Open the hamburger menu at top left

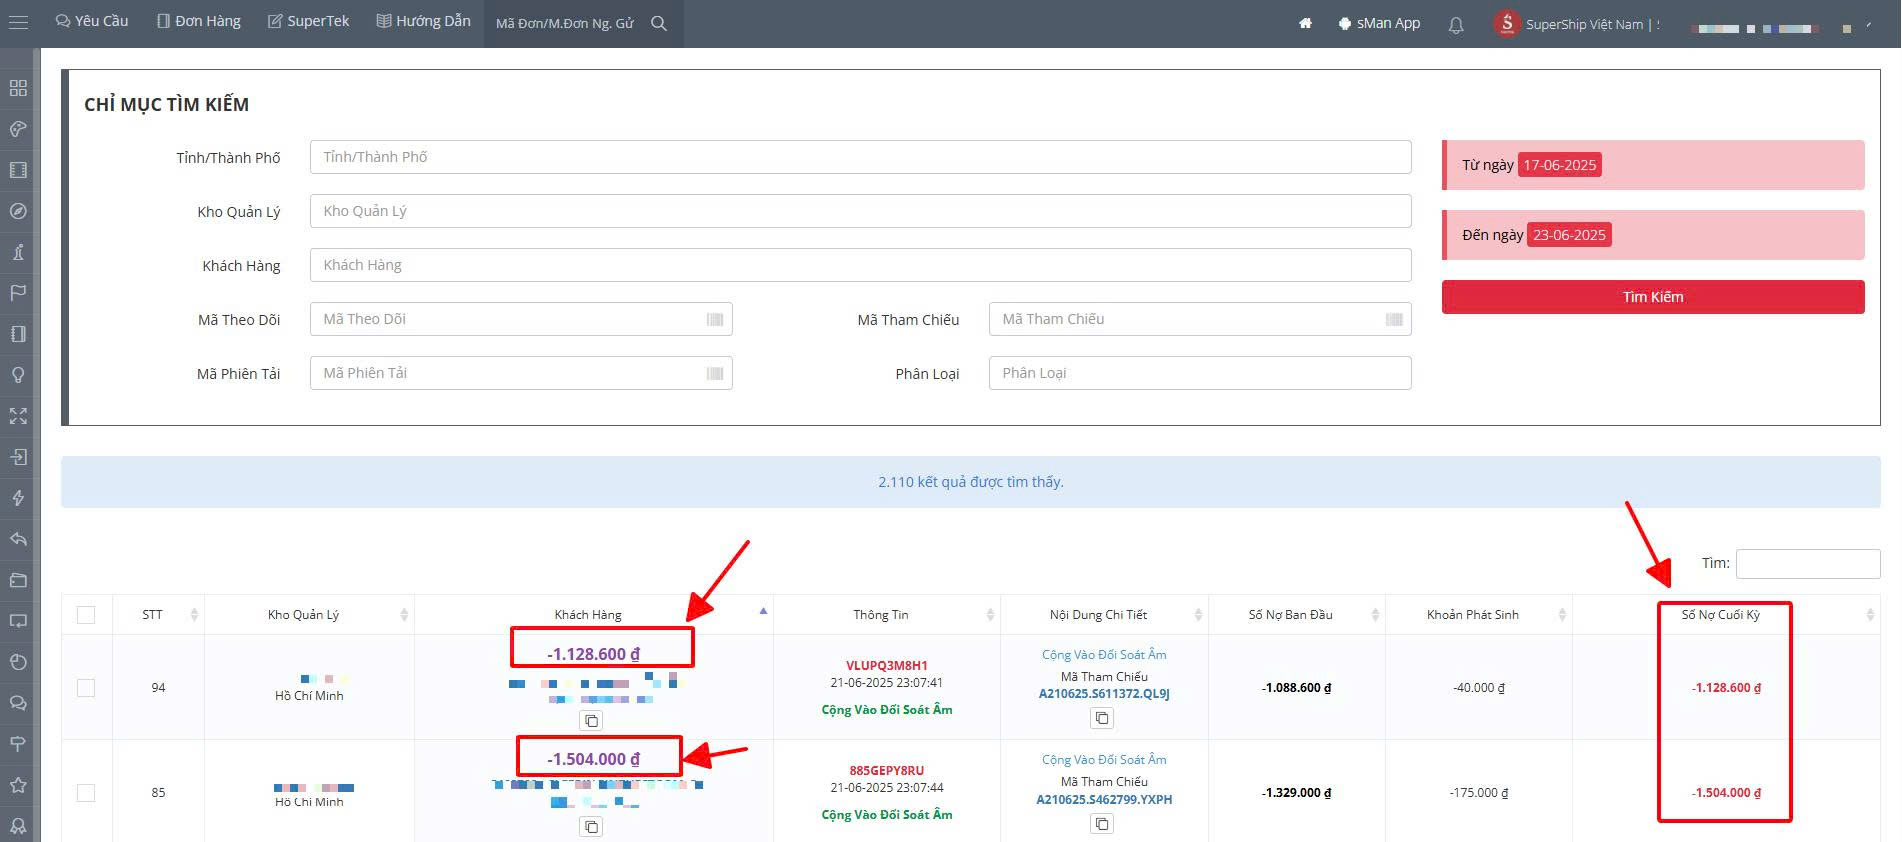coord(18,22)
